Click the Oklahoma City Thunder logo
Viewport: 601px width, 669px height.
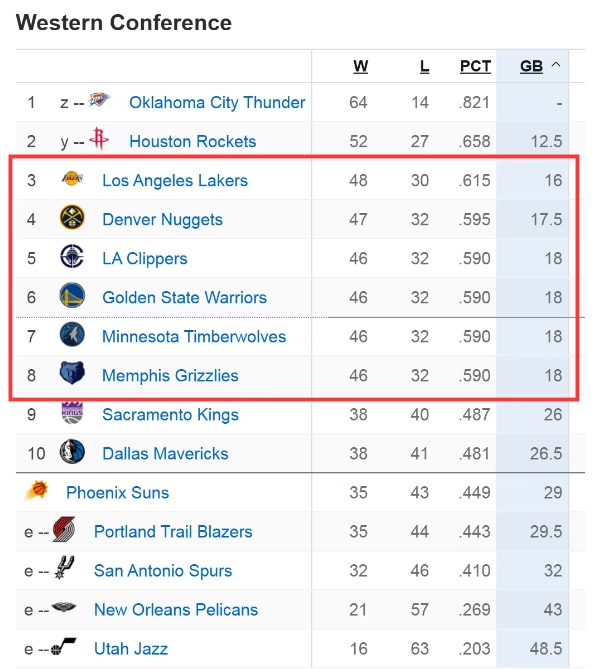99,100
